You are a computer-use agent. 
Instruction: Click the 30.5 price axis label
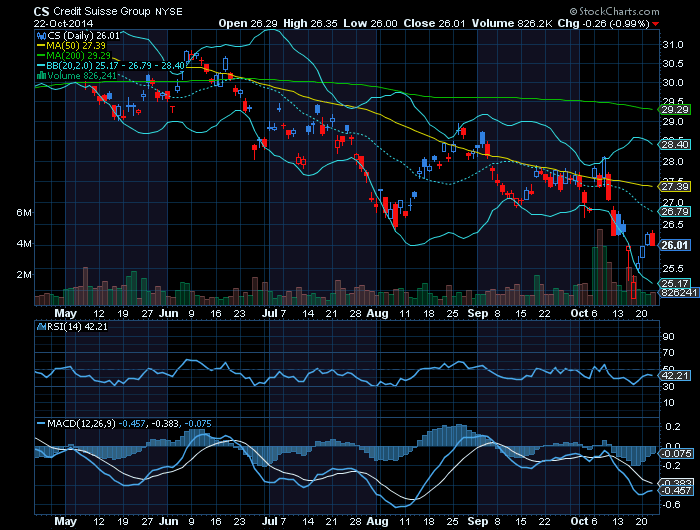673,64
